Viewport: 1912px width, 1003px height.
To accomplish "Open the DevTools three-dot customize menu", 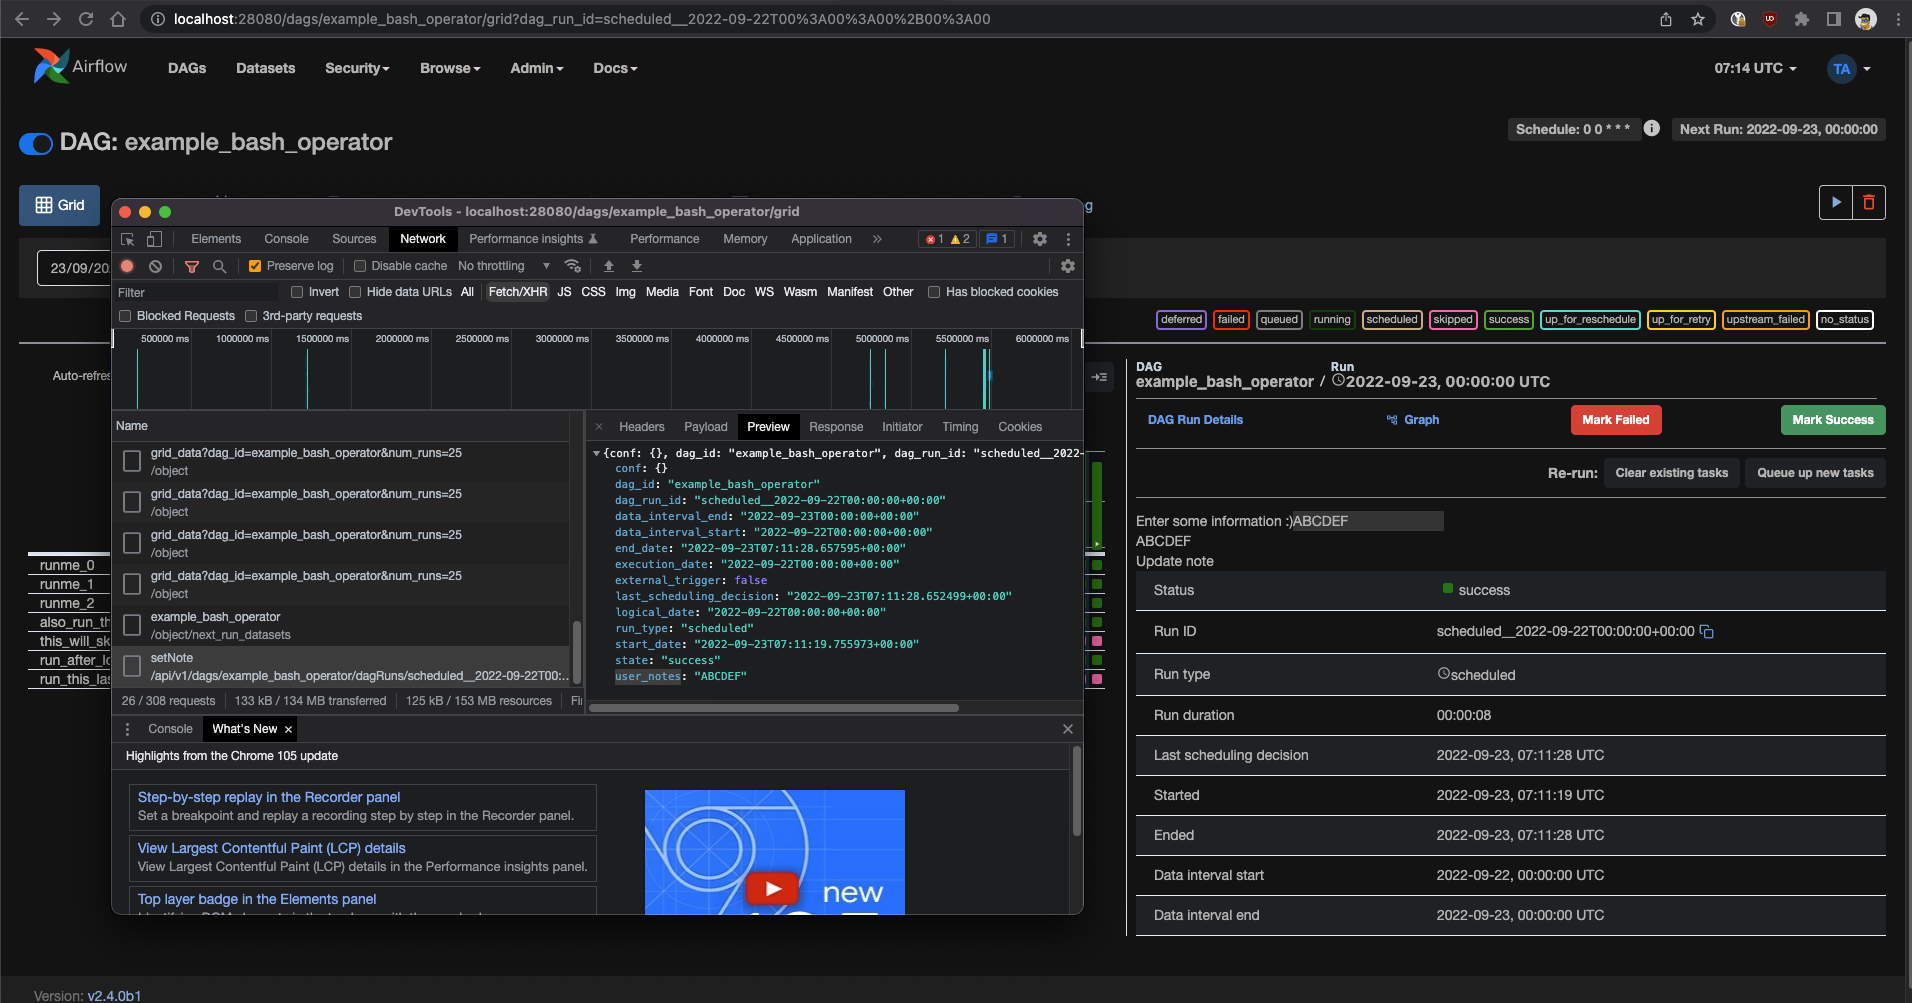I will pyautogui.click(x=1068, y=239).
